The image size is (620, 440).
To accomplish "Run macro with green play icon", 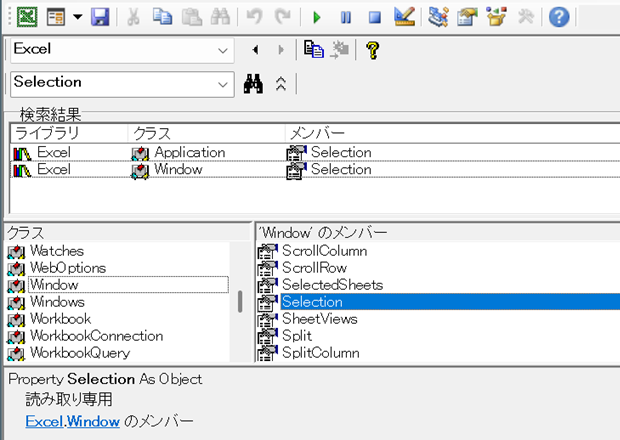I will [317, 17].
